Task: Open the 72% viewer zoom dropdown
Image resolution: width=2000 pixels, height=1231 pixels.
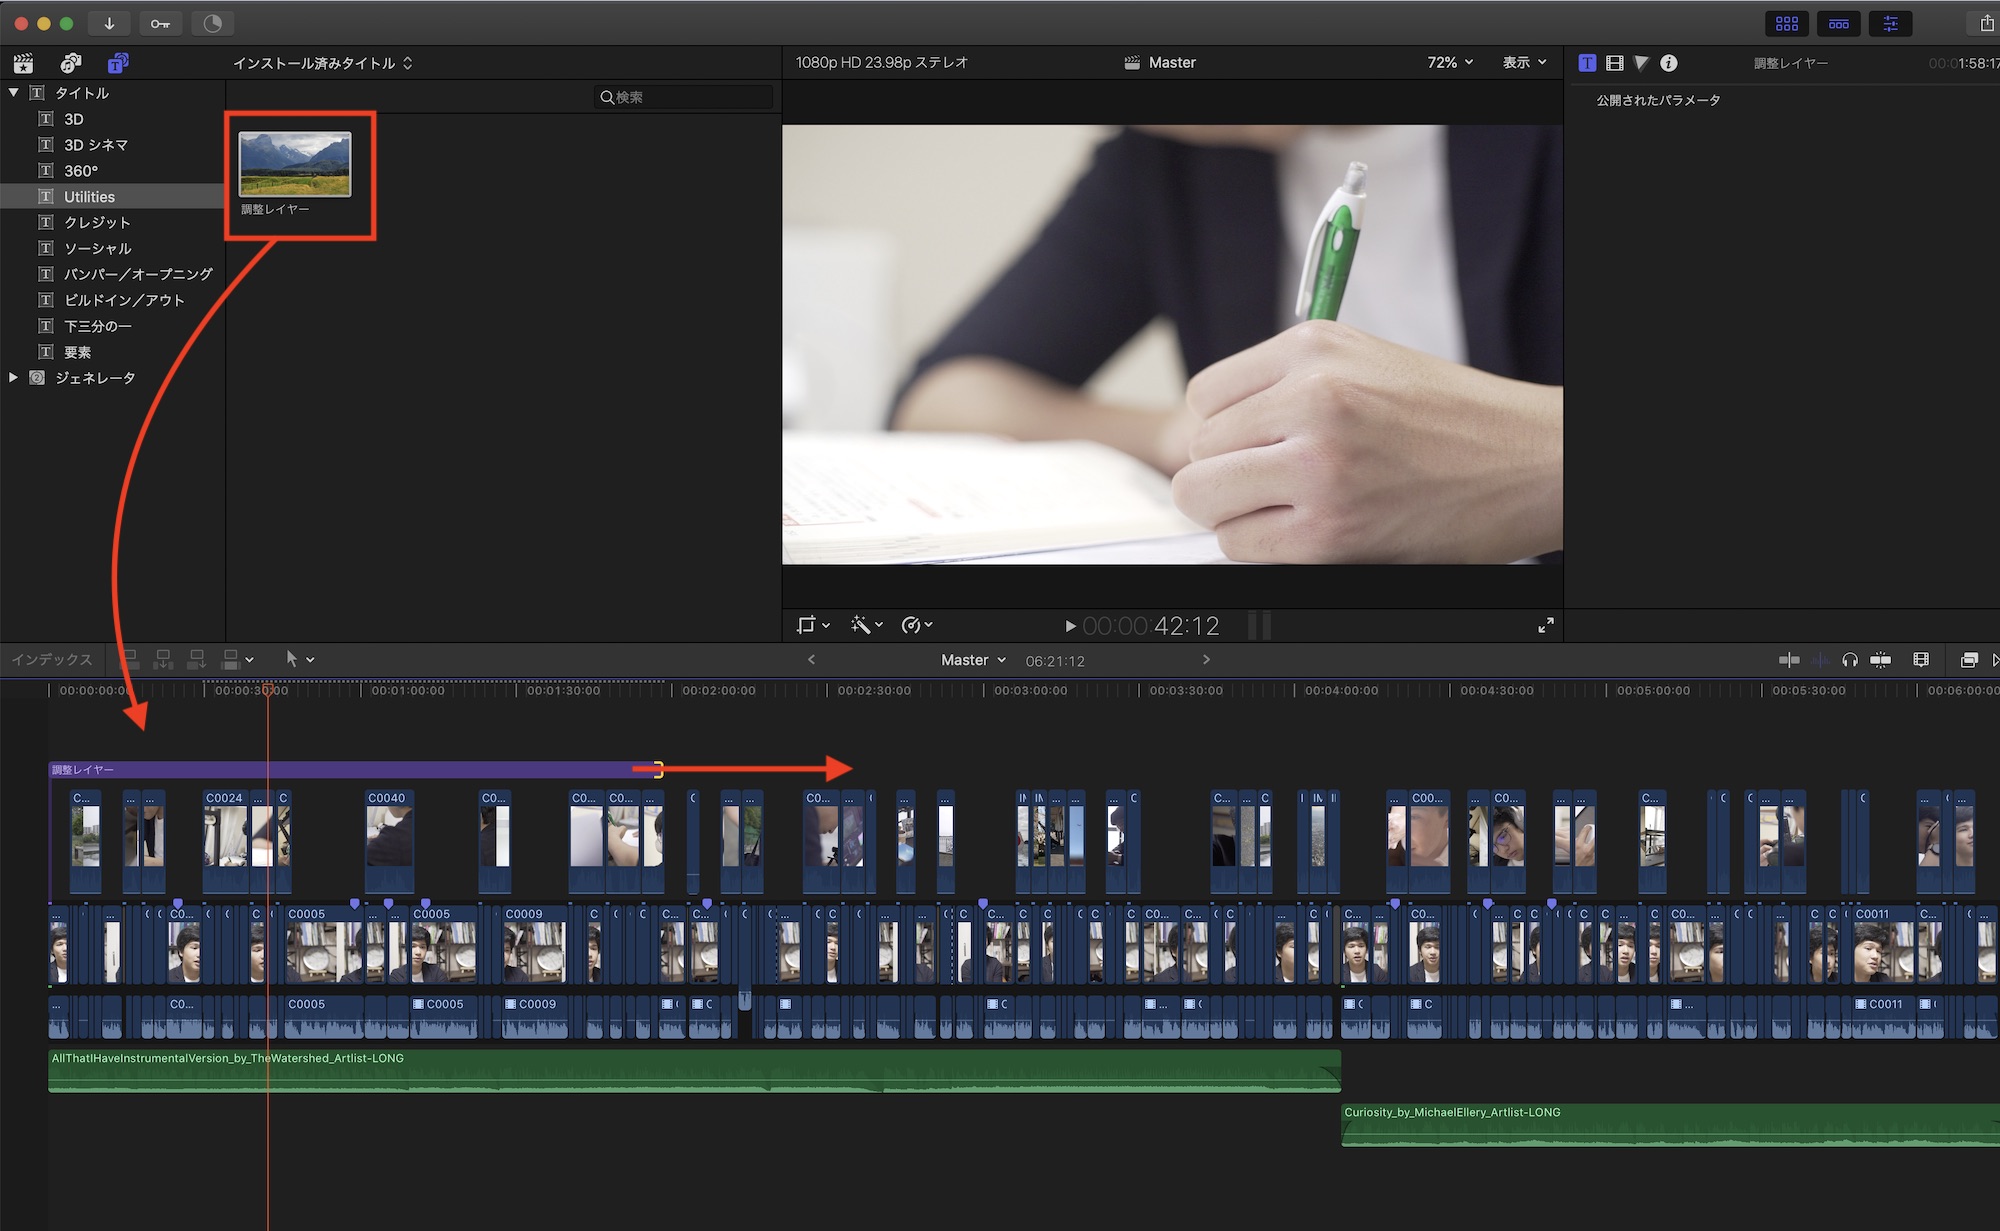Action: [x=1449, y=62]
